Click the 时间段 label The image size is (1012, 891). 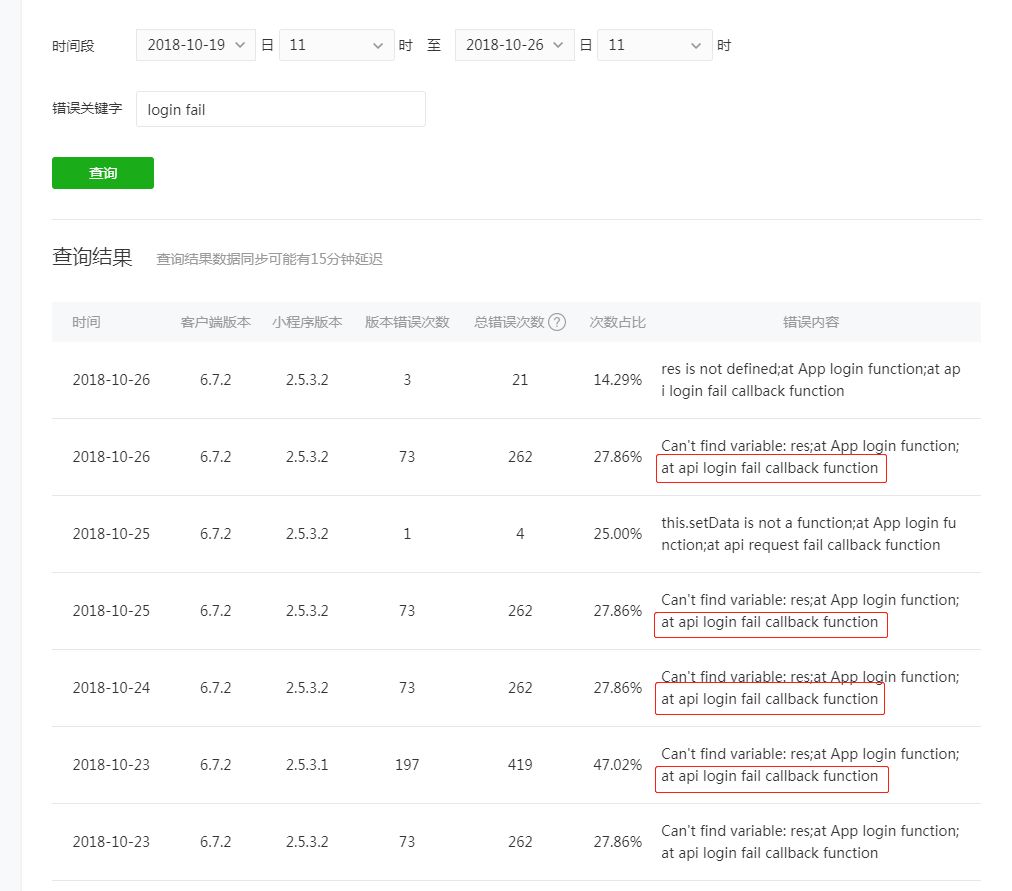click(74, 46)
